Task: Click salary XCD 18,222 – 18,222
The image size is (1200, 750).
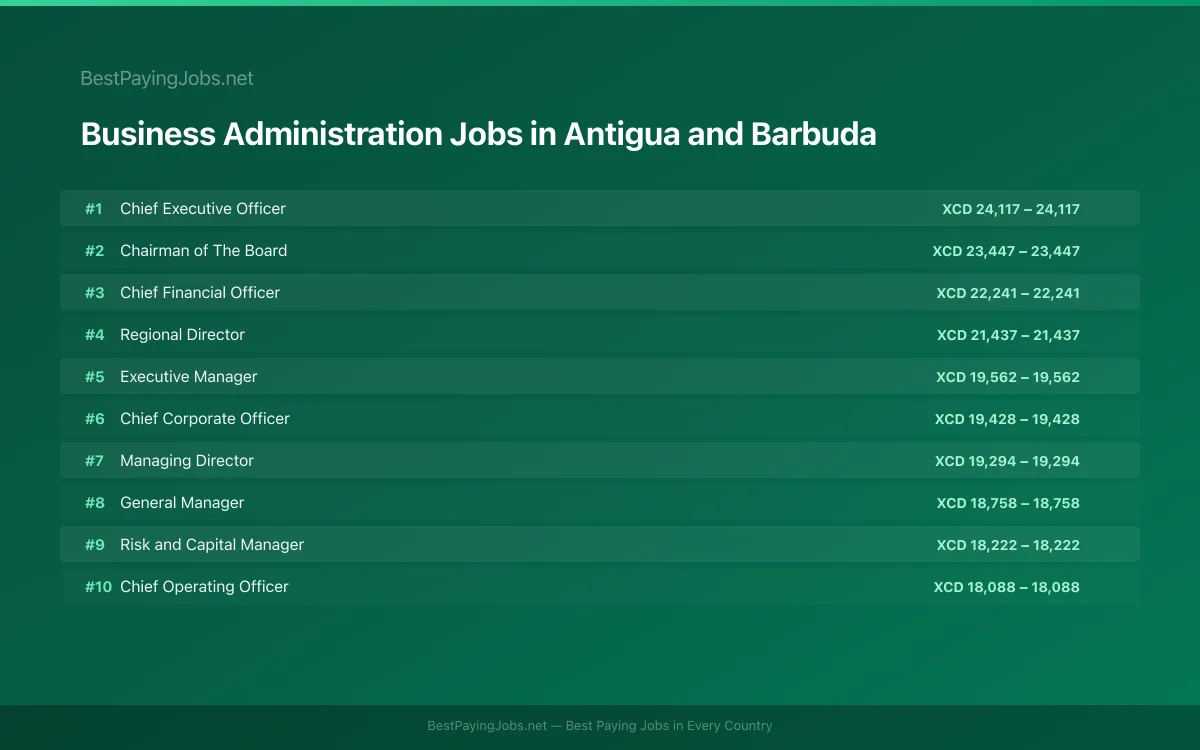Action: click(1008, 545)
